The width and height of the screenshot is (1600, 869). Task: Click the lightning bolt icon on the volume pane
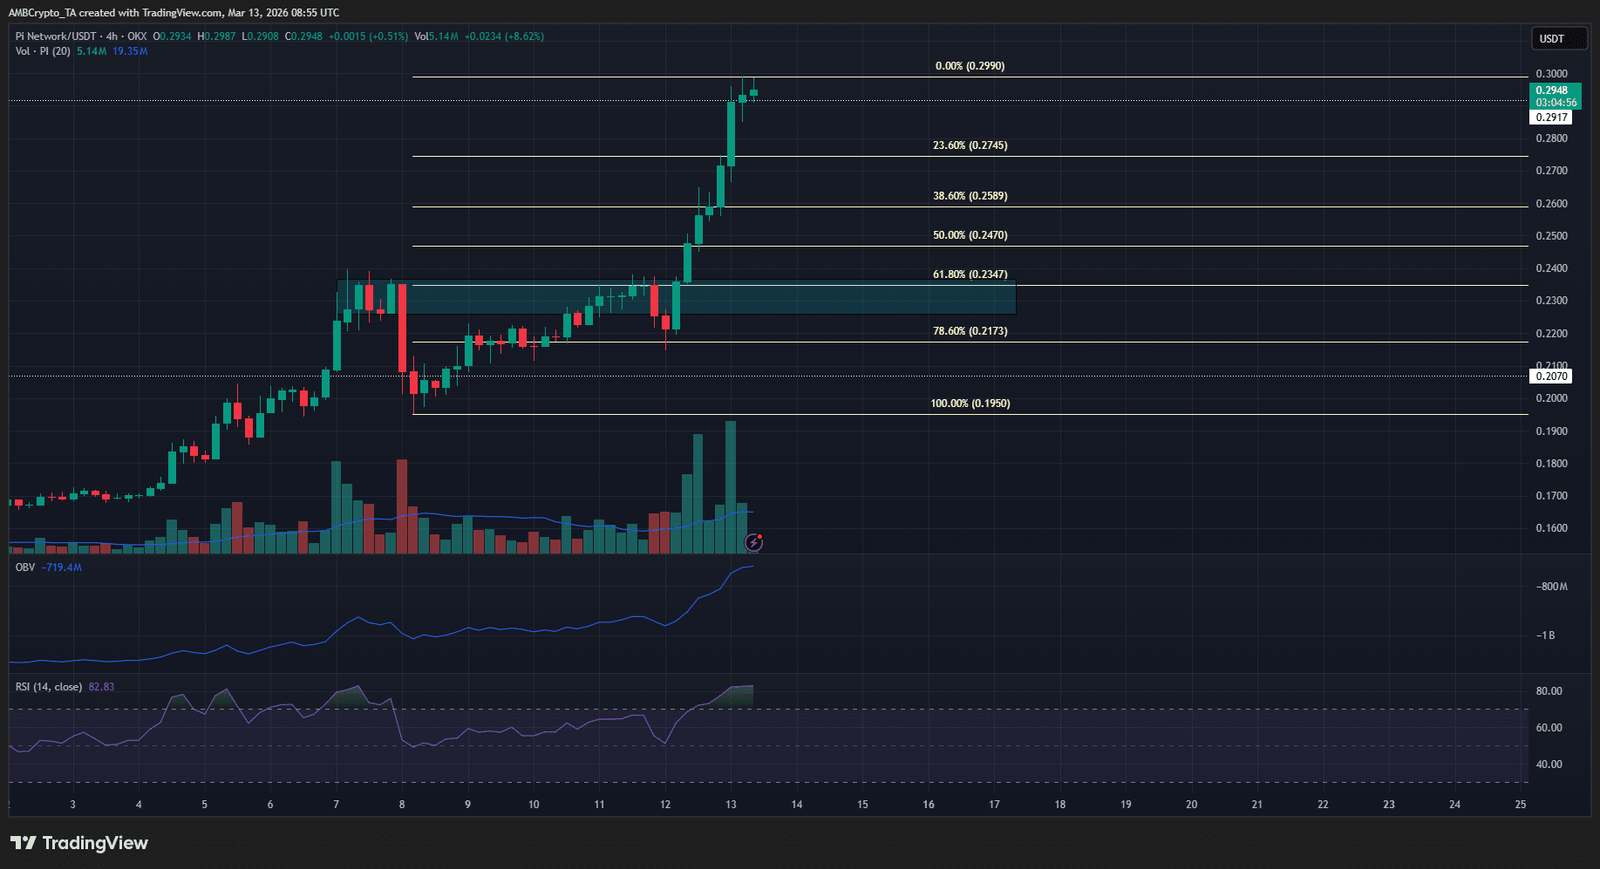point(754,542)
